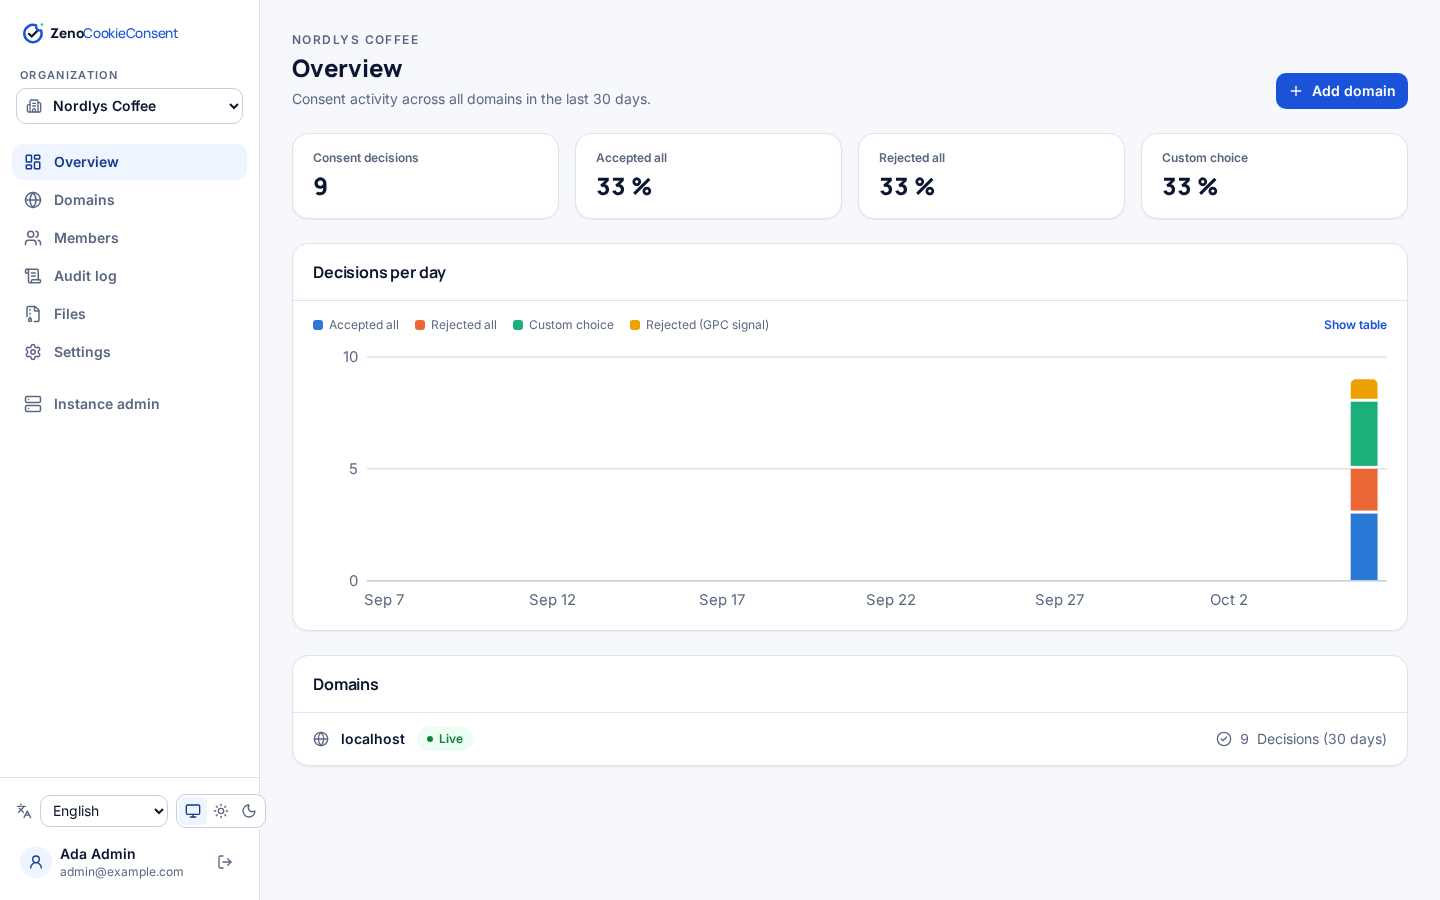
Task: Click the green Custom choice bar segment
Action: 1364,434
